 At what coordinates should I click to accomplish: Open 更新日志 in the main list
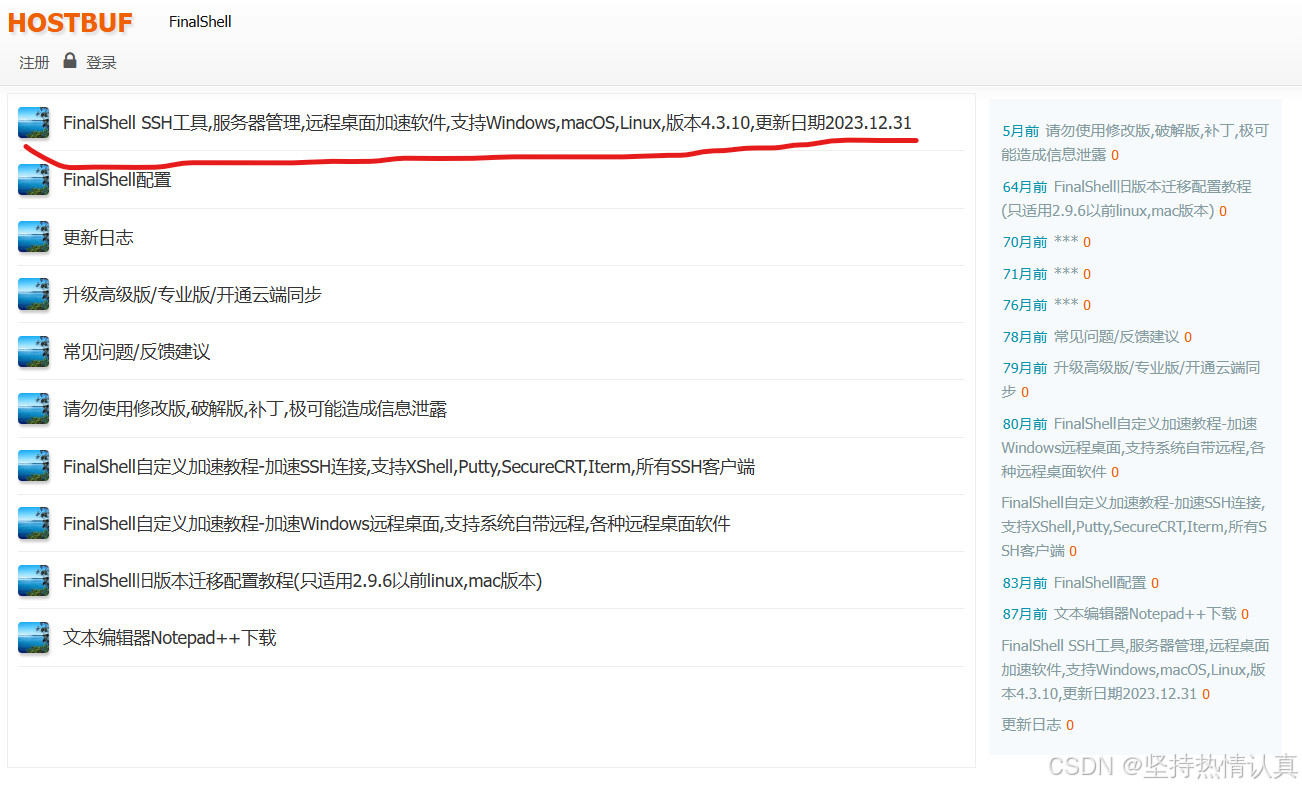[x=98, y=237]
